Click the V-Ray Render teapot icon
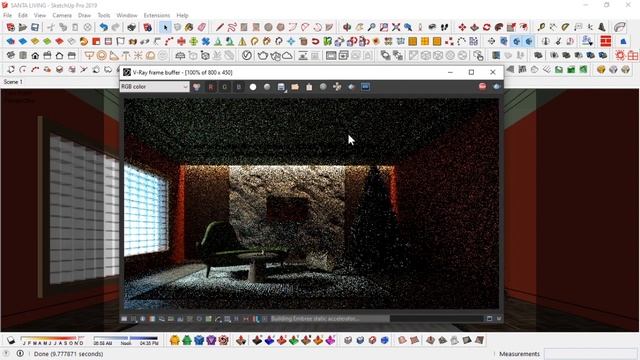This screenshot has width=640, height=360. pos(262,55)
